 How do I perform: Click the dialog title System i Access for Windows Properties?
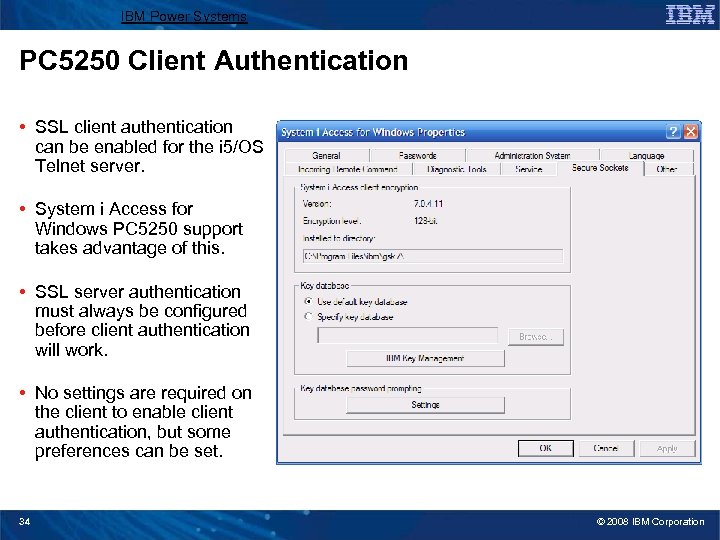click(x=373, y=132)
